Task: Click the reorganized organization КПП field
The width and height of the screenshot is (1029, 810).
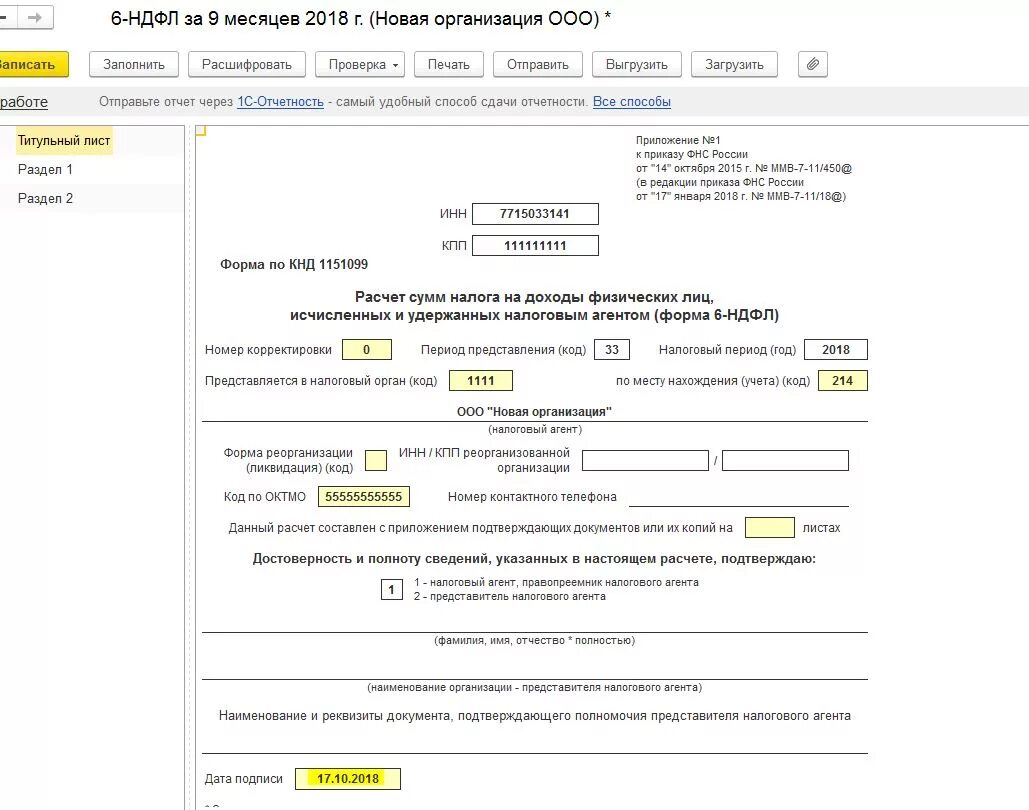Action: [x=786, y=460]
